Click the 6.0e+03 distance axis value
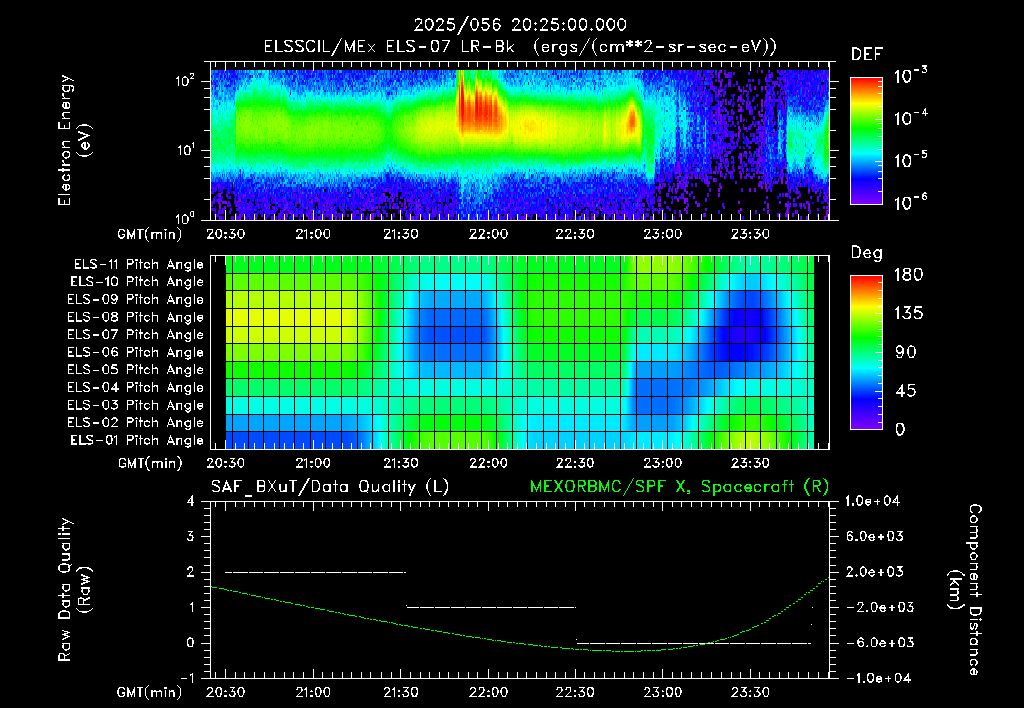1024x708 pixels. point(874,536)
